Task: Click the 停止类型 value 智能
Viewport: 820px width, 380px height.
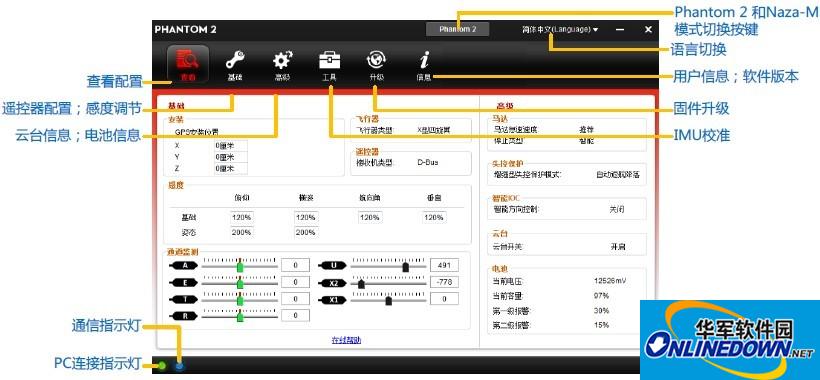Action: click(x=586, y=141)
